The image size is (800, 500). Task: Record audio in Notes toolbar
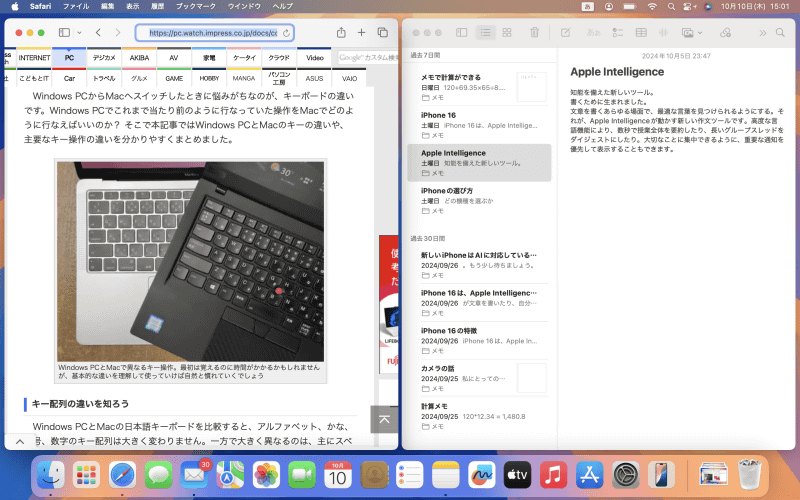click(663, 33)
